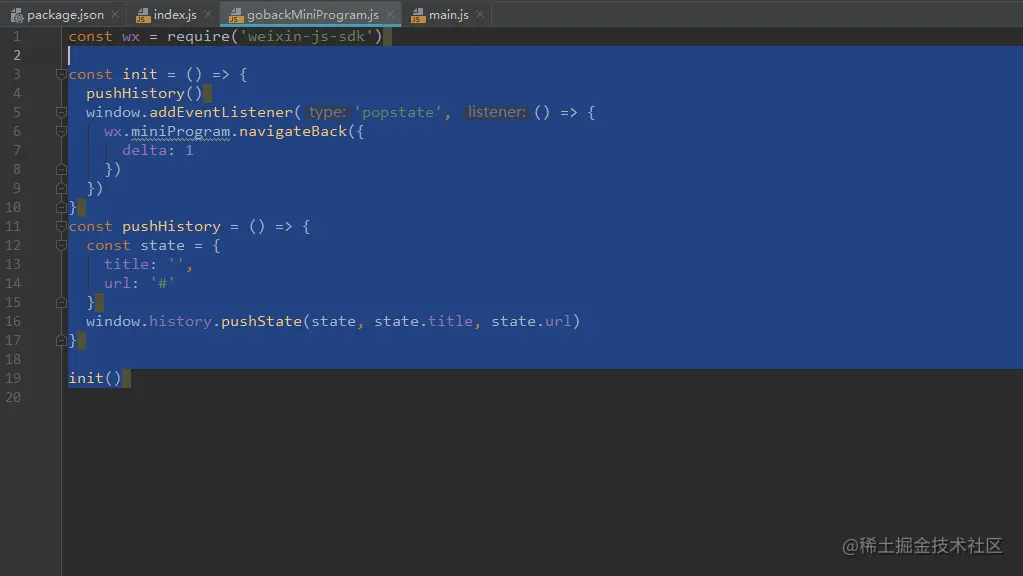Click the JS icon on the main.js tab
Screen dimensions: 1023x576
coord(416,14)
